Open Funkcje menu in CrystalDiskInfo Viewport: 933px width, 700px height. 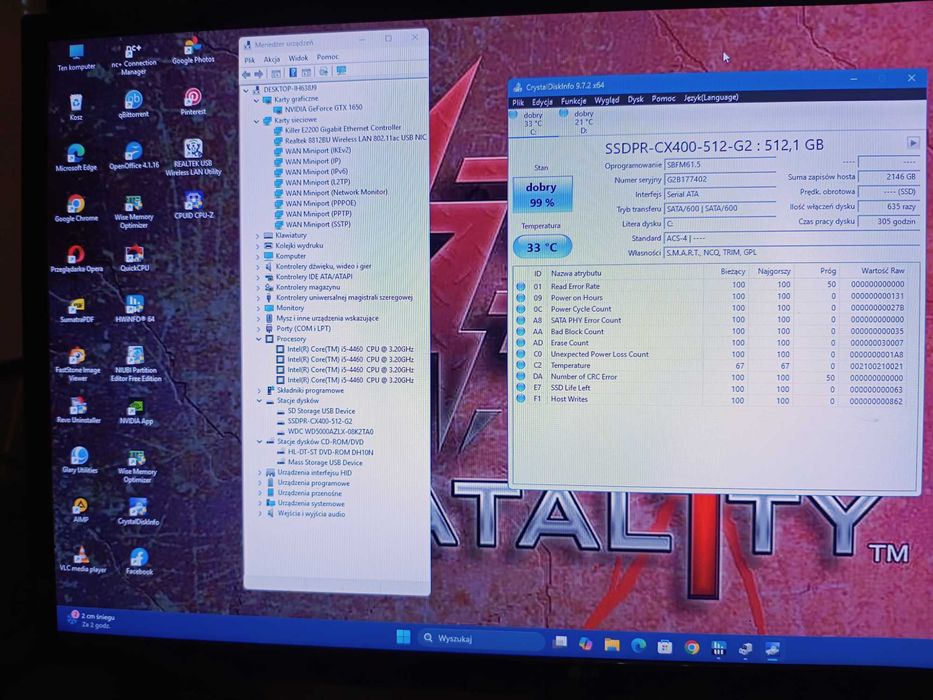[574, 101]
